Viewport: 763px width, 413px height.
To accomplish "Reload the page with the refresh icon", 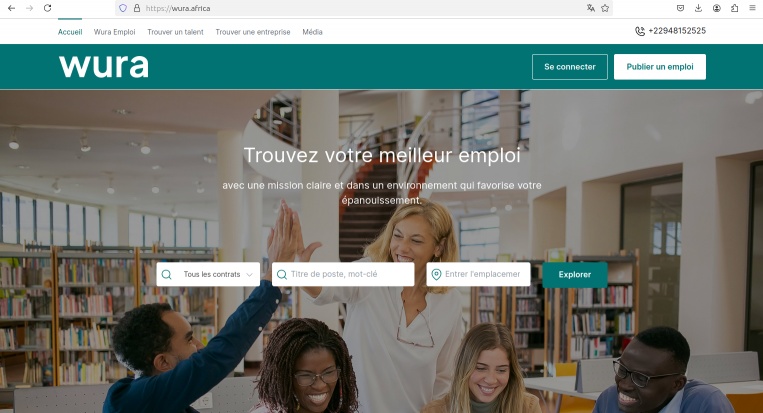I will (47, 8).
